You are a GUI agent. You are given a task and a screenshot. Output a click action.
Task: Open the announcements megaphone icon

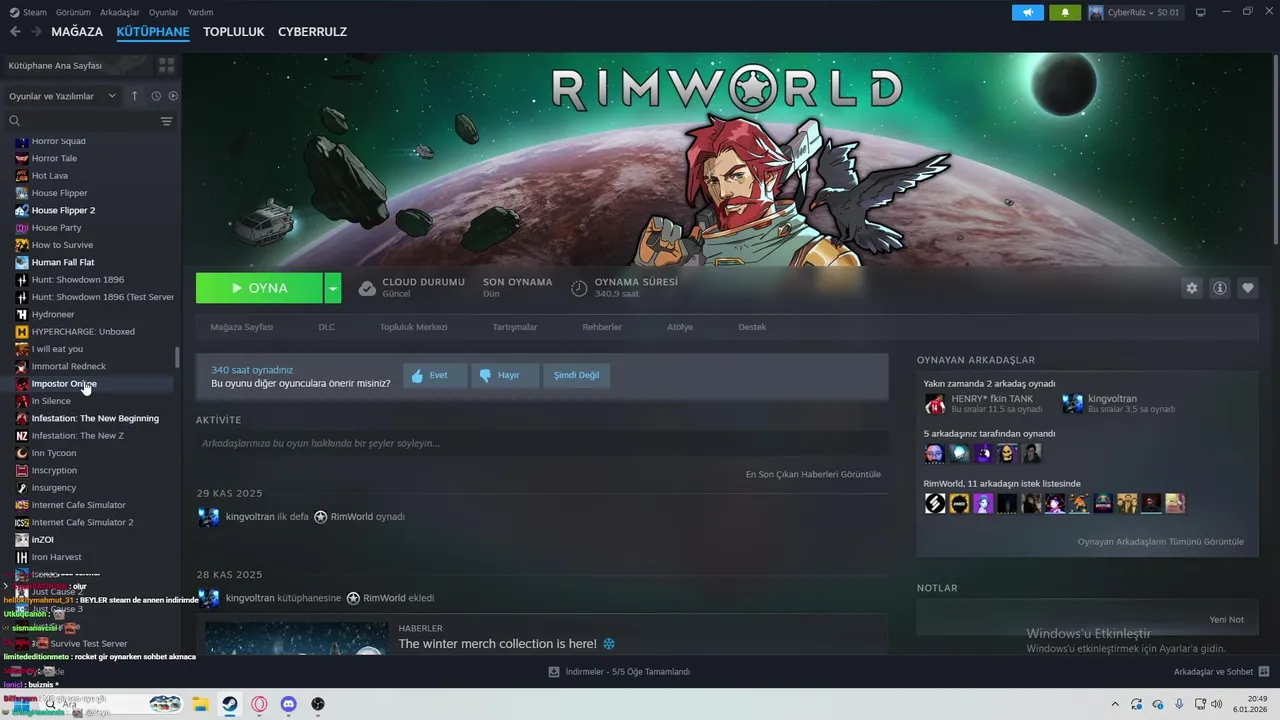[1027, 12]
